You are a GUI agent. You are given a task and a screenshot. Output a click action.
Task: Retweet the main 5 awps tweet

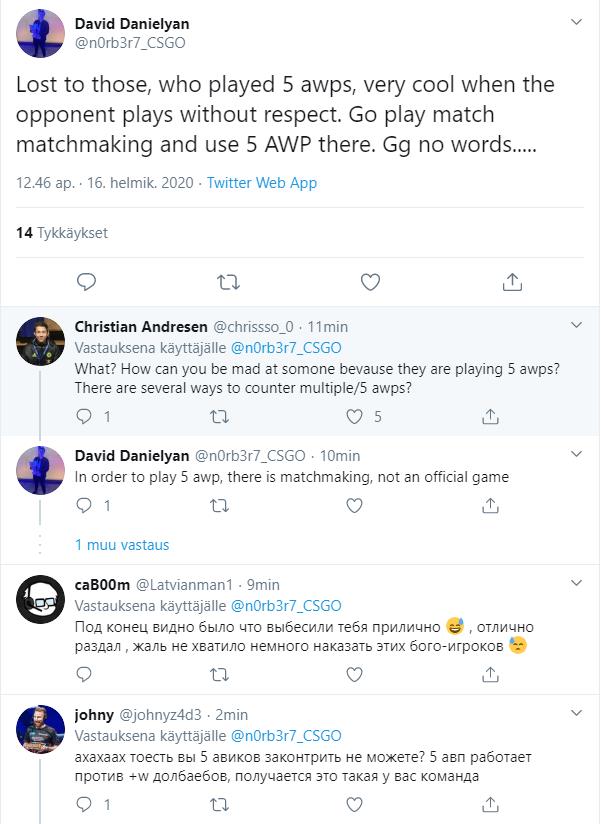pos(229,280)
